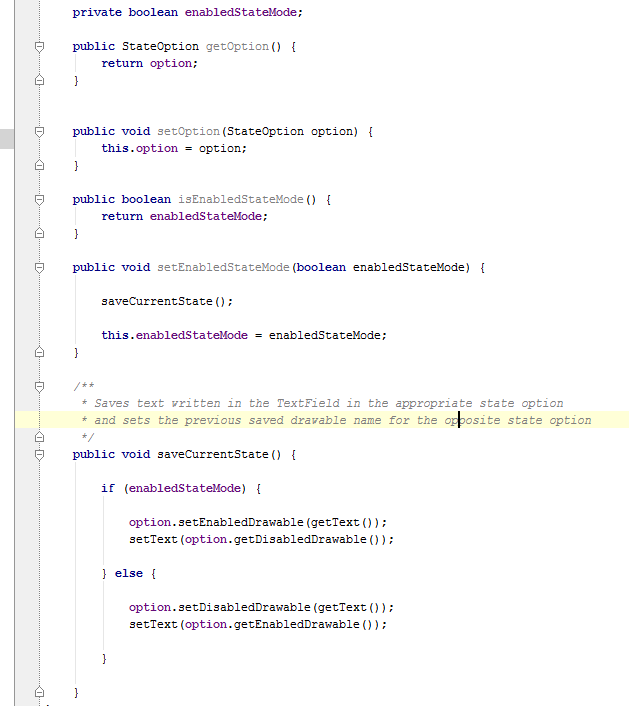629x706 pixels.
Task: Click 'public void saveCurrentState()' declaration name
Action: pyautogui.click(x=213, y=454)
